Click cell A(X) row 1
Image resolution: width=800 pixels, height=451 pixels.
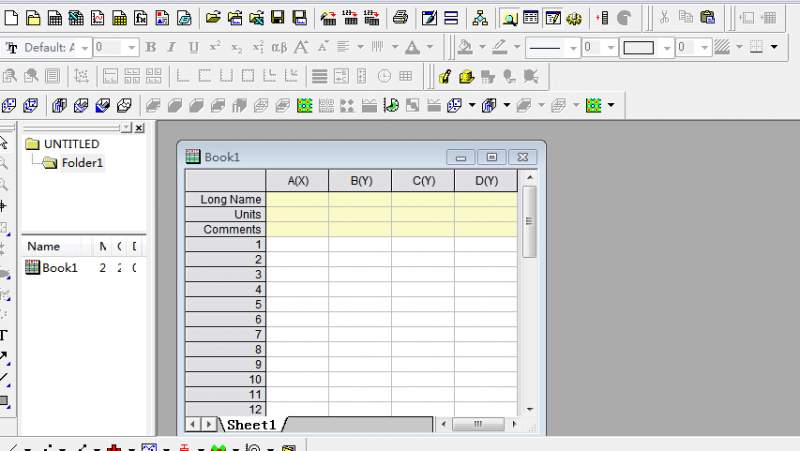(x=297, y=244)
